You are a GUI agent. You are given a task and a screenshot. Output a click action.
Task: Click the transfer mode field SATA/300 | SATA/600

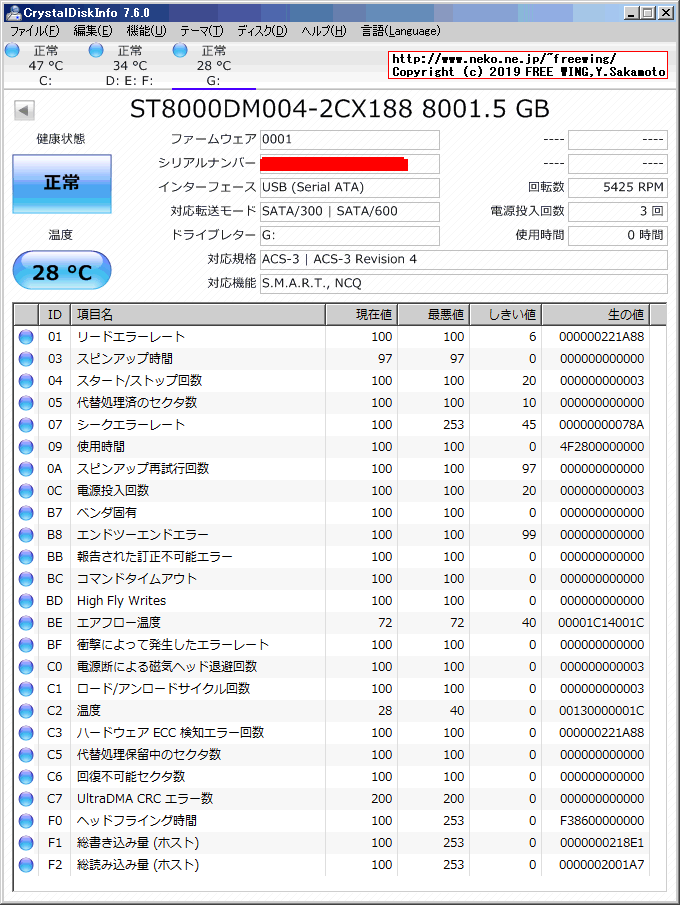coord(350,212)
